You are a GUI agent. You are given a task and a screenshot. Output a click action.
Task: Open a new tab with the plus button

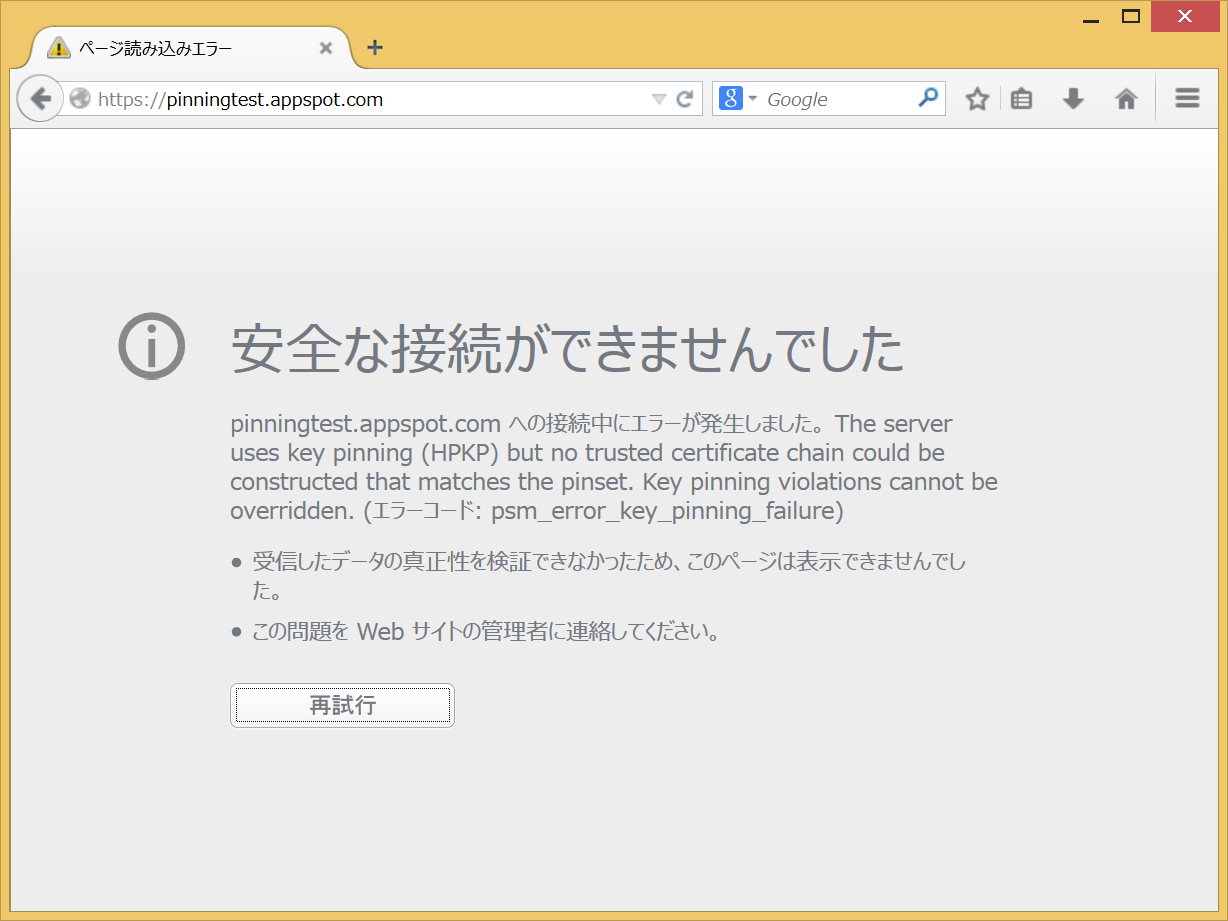pos(375,46)
